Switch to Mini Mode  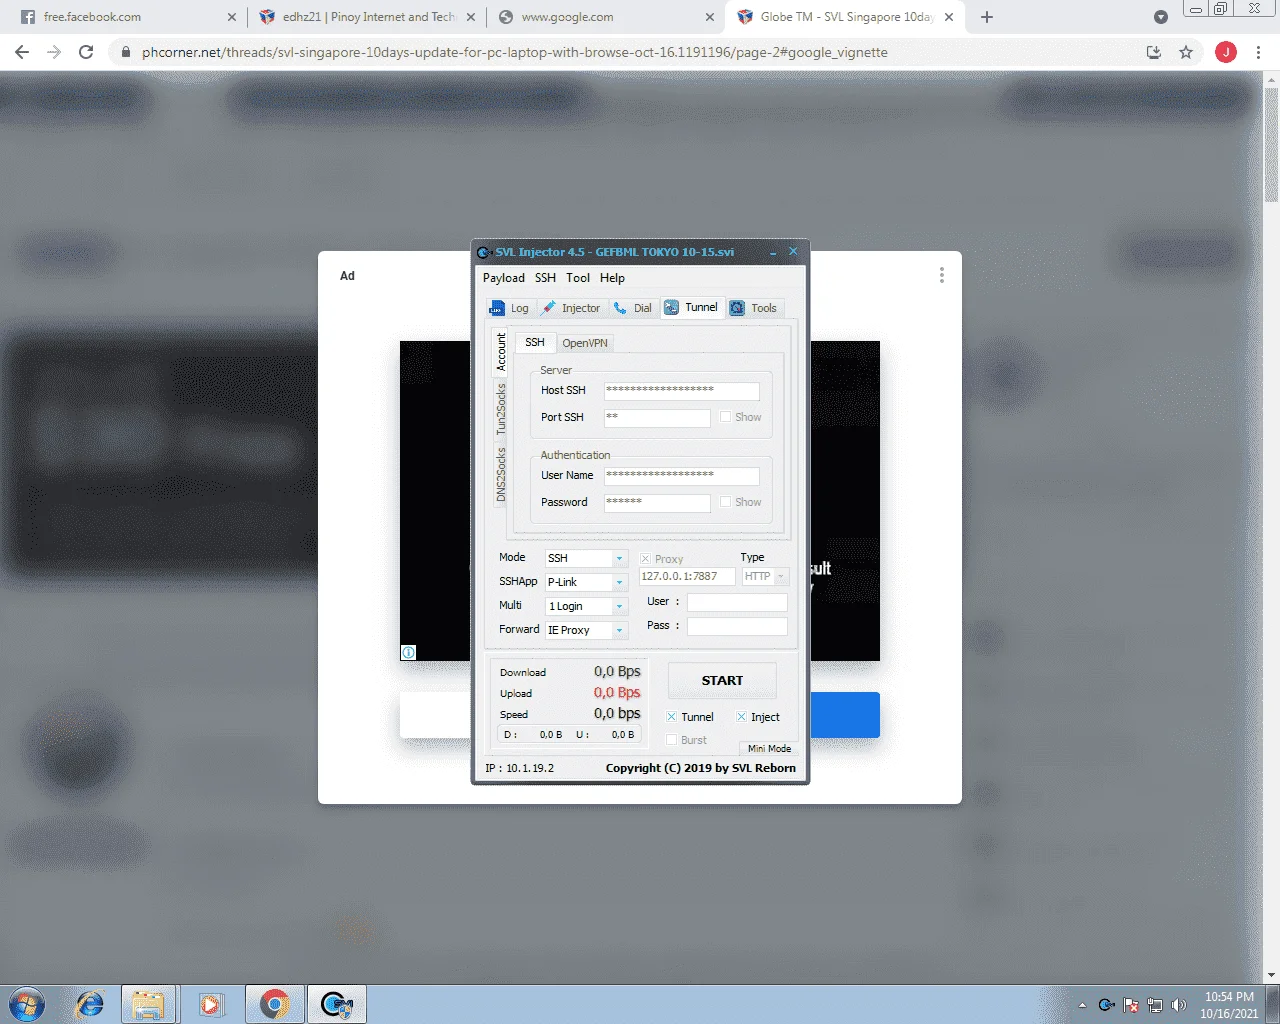coord(769,748)
